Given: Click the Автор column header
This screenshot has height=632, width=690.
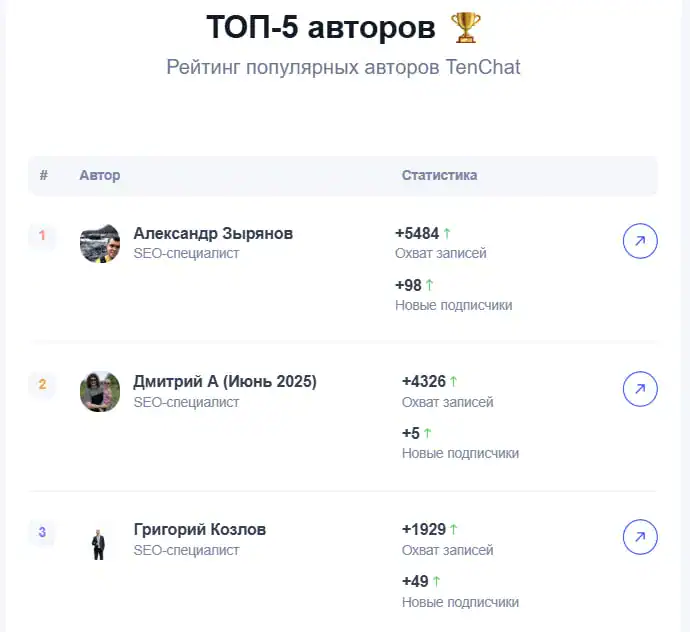Looking at the screenshot, I should [x=100, y=175].
